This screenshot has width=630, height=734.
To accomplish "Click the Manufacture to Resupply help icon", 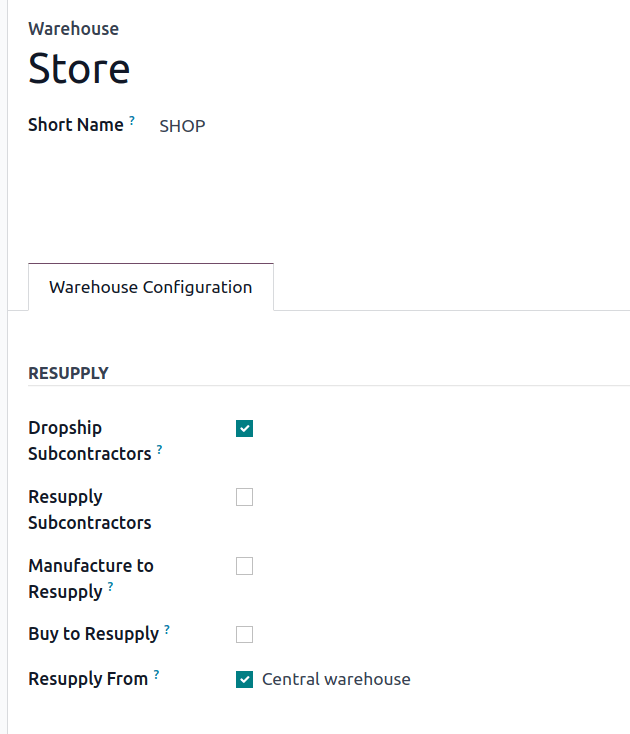I will tap(110, 588).
